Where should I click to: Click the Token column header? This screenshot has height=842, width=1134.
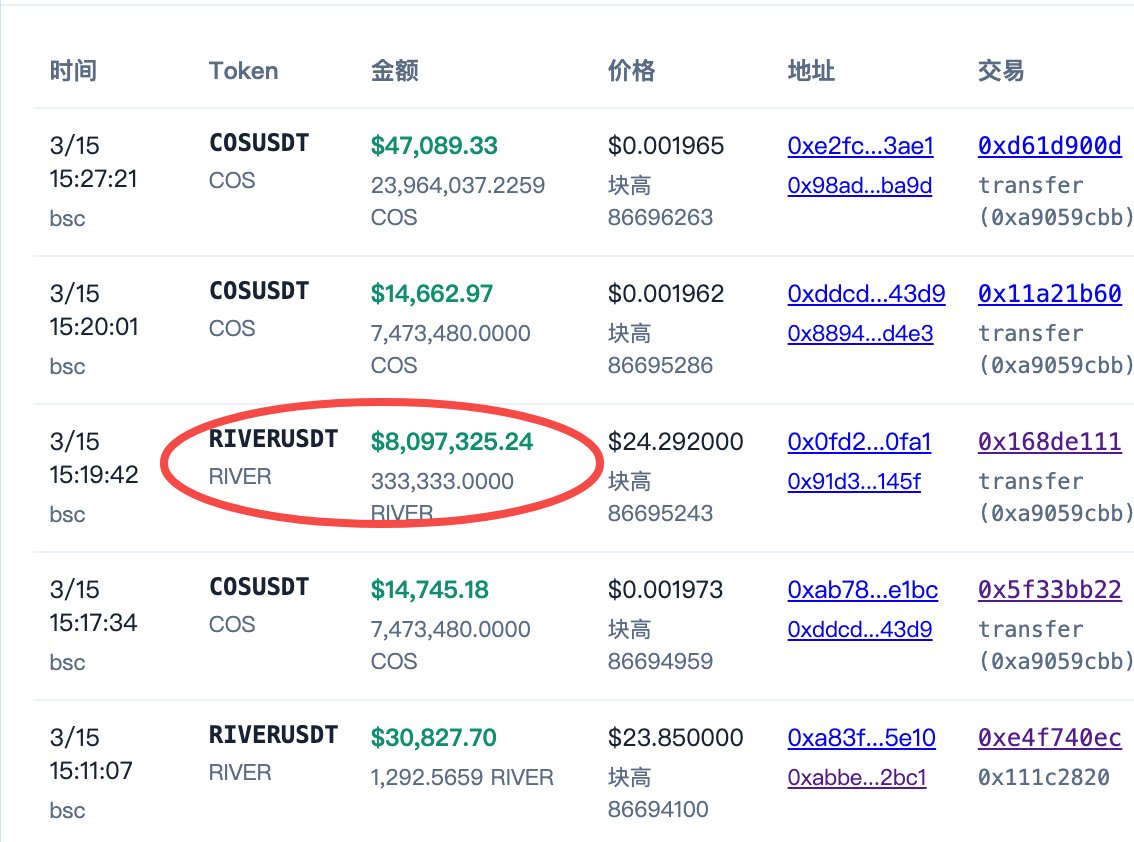tap(243, 71)
